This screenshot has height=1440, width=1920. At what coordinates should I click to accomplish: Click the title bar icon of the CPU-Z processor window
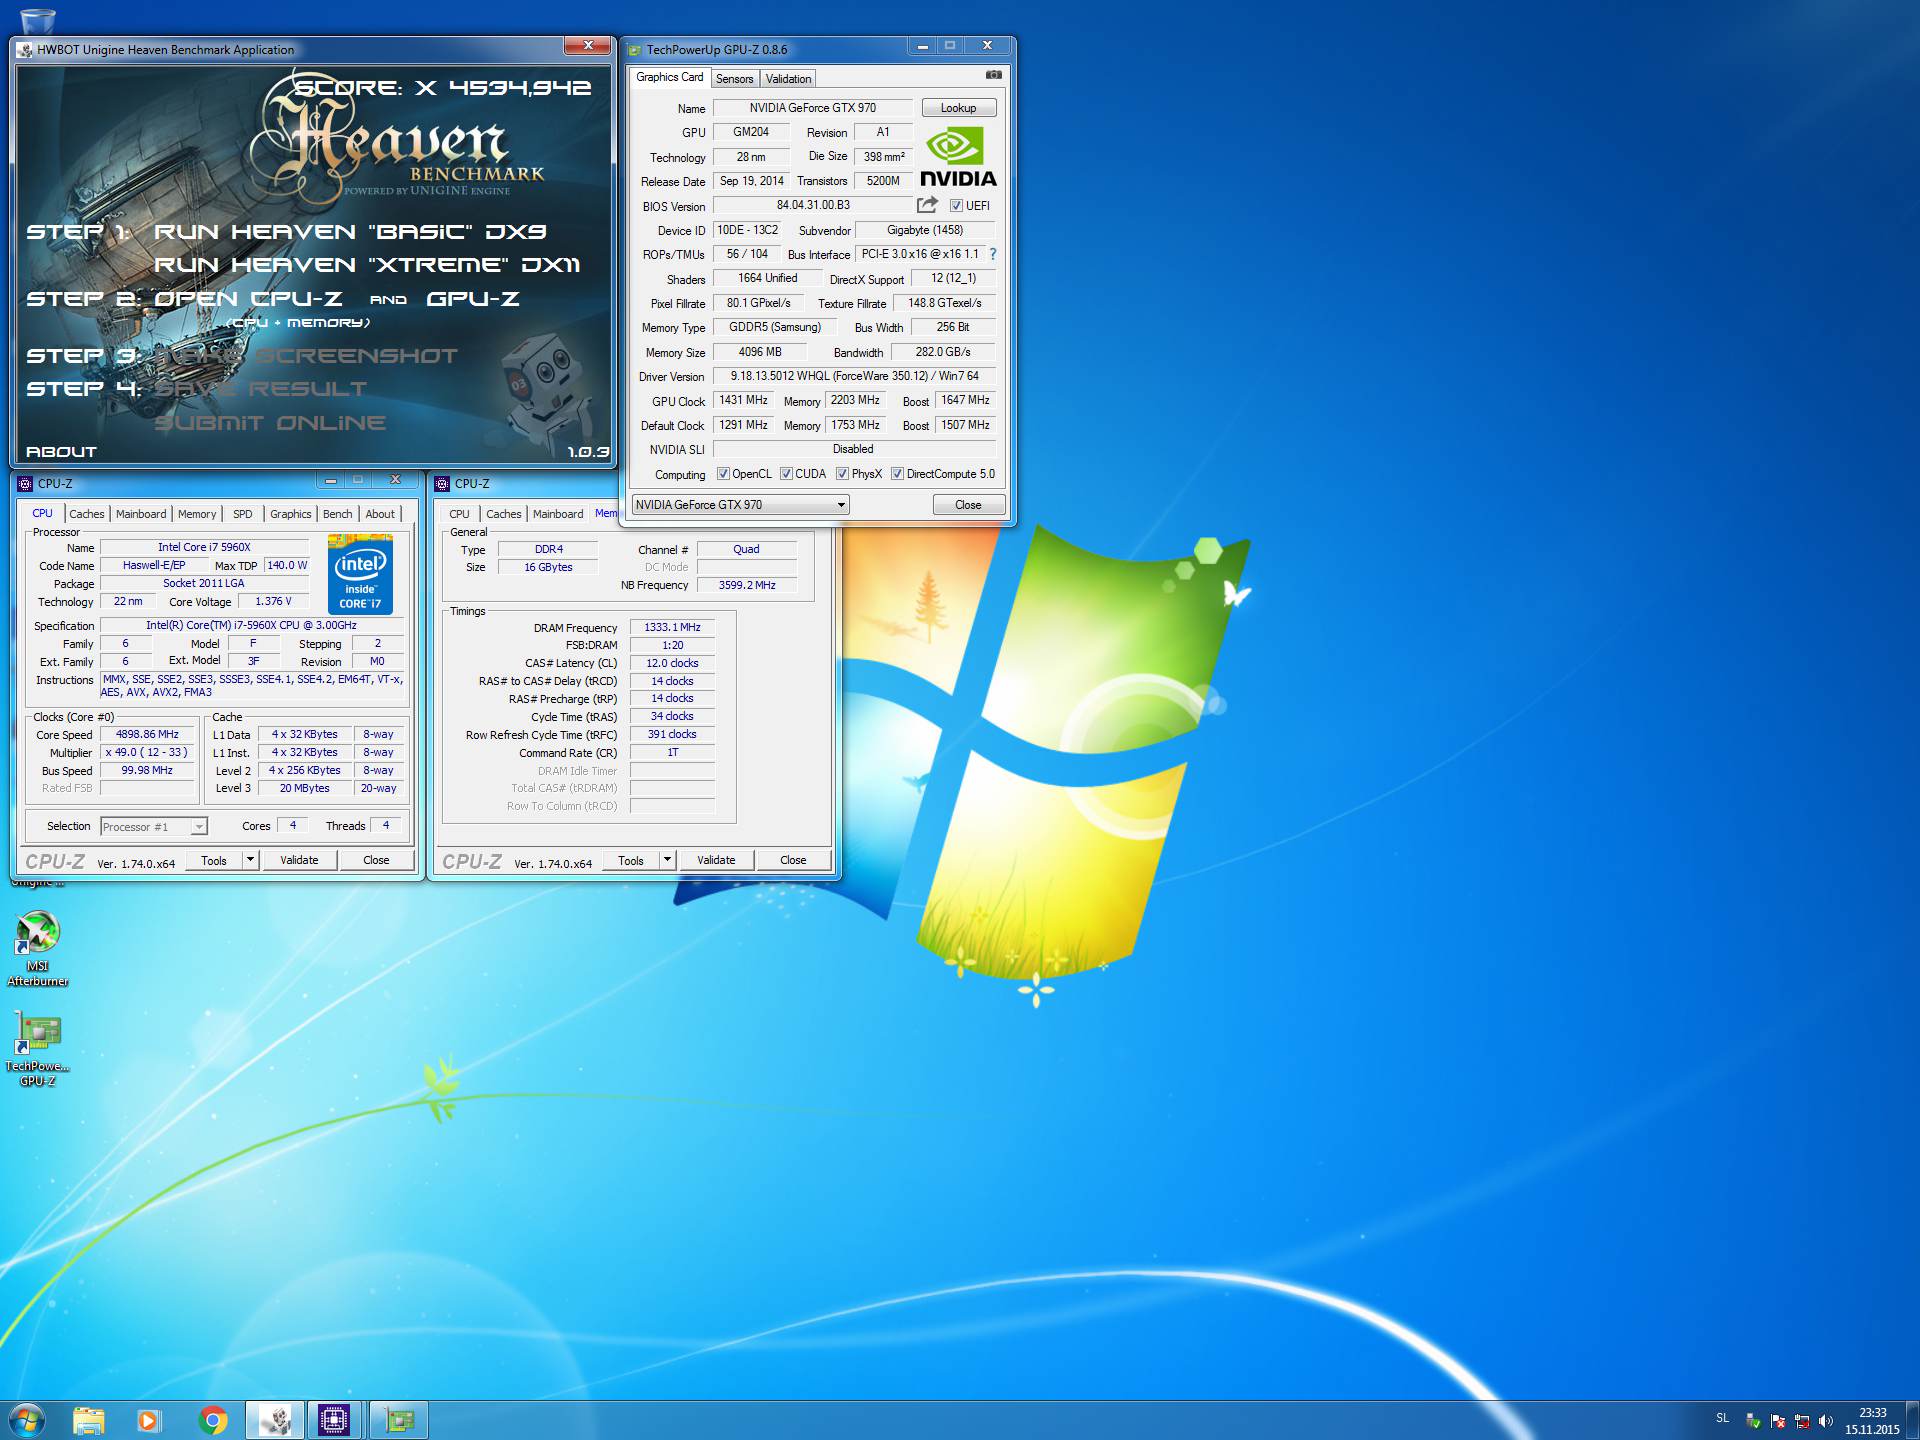point(25,484)
